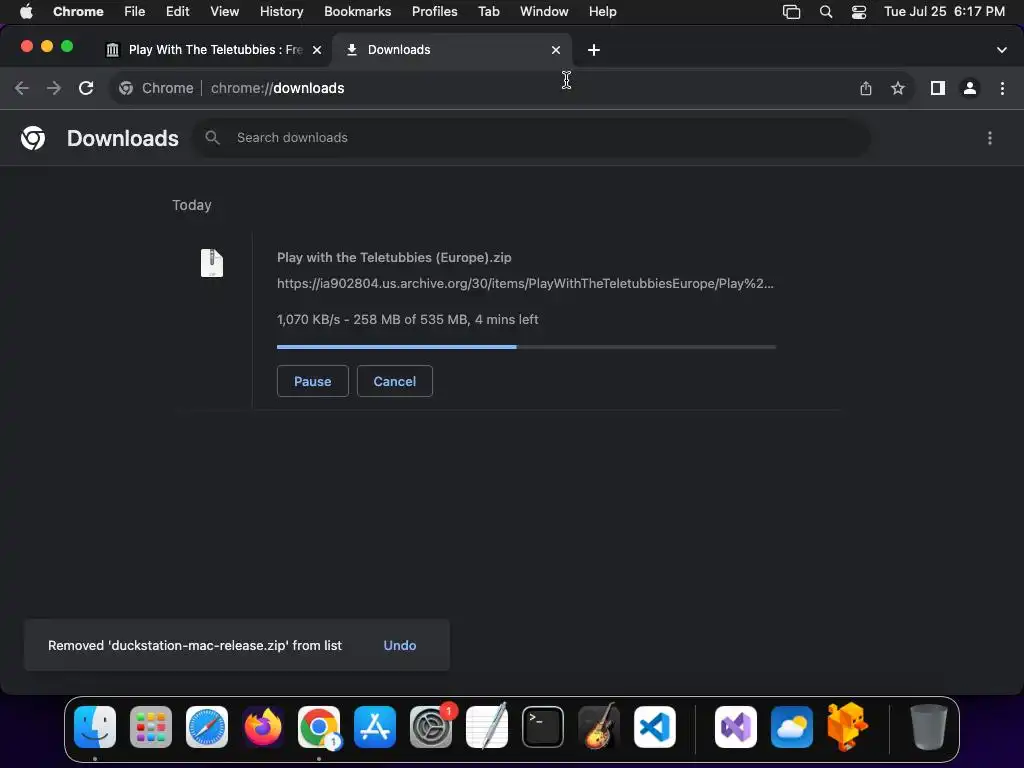1024x768 pixels.
Task: Click the Chrome icon in the Dock
Action: point(319,726)
